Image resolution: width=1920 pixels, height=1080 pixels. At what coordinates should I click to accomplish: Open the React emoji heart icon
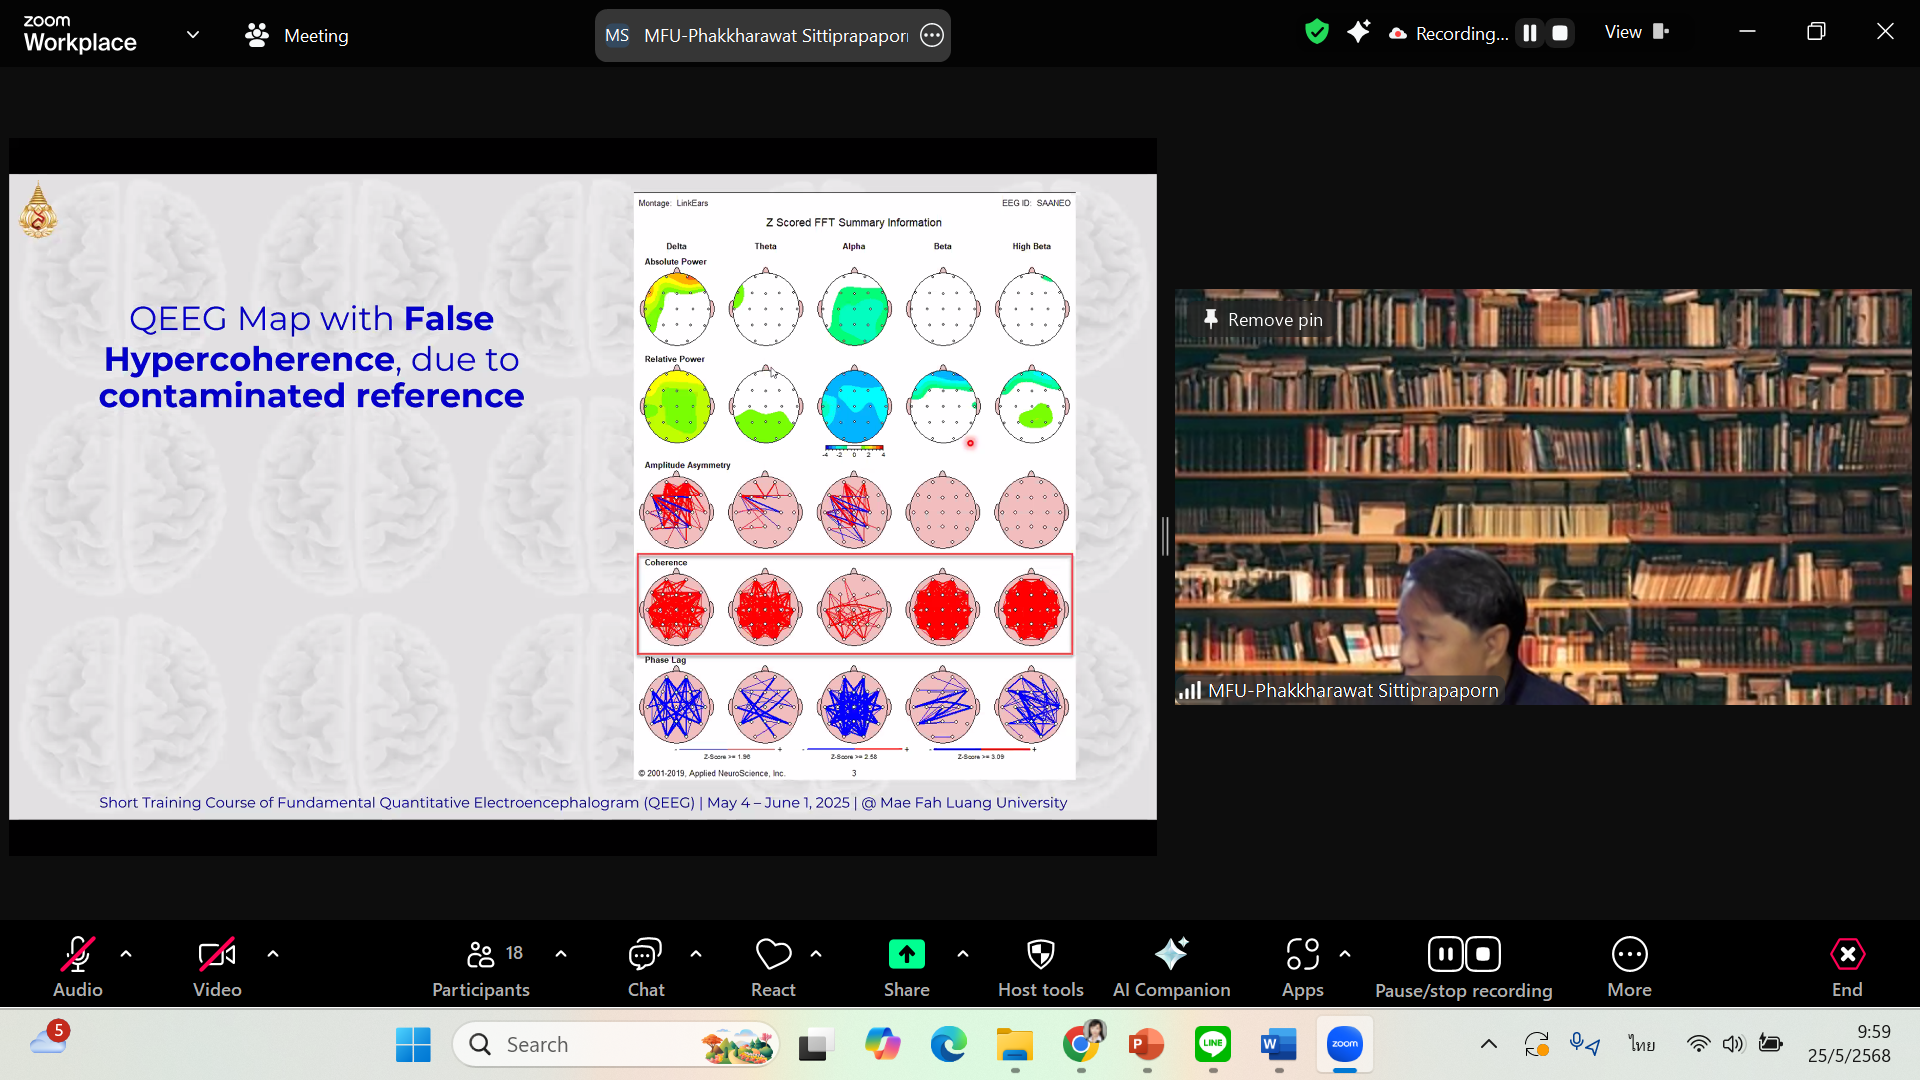[x=773, y=955]
